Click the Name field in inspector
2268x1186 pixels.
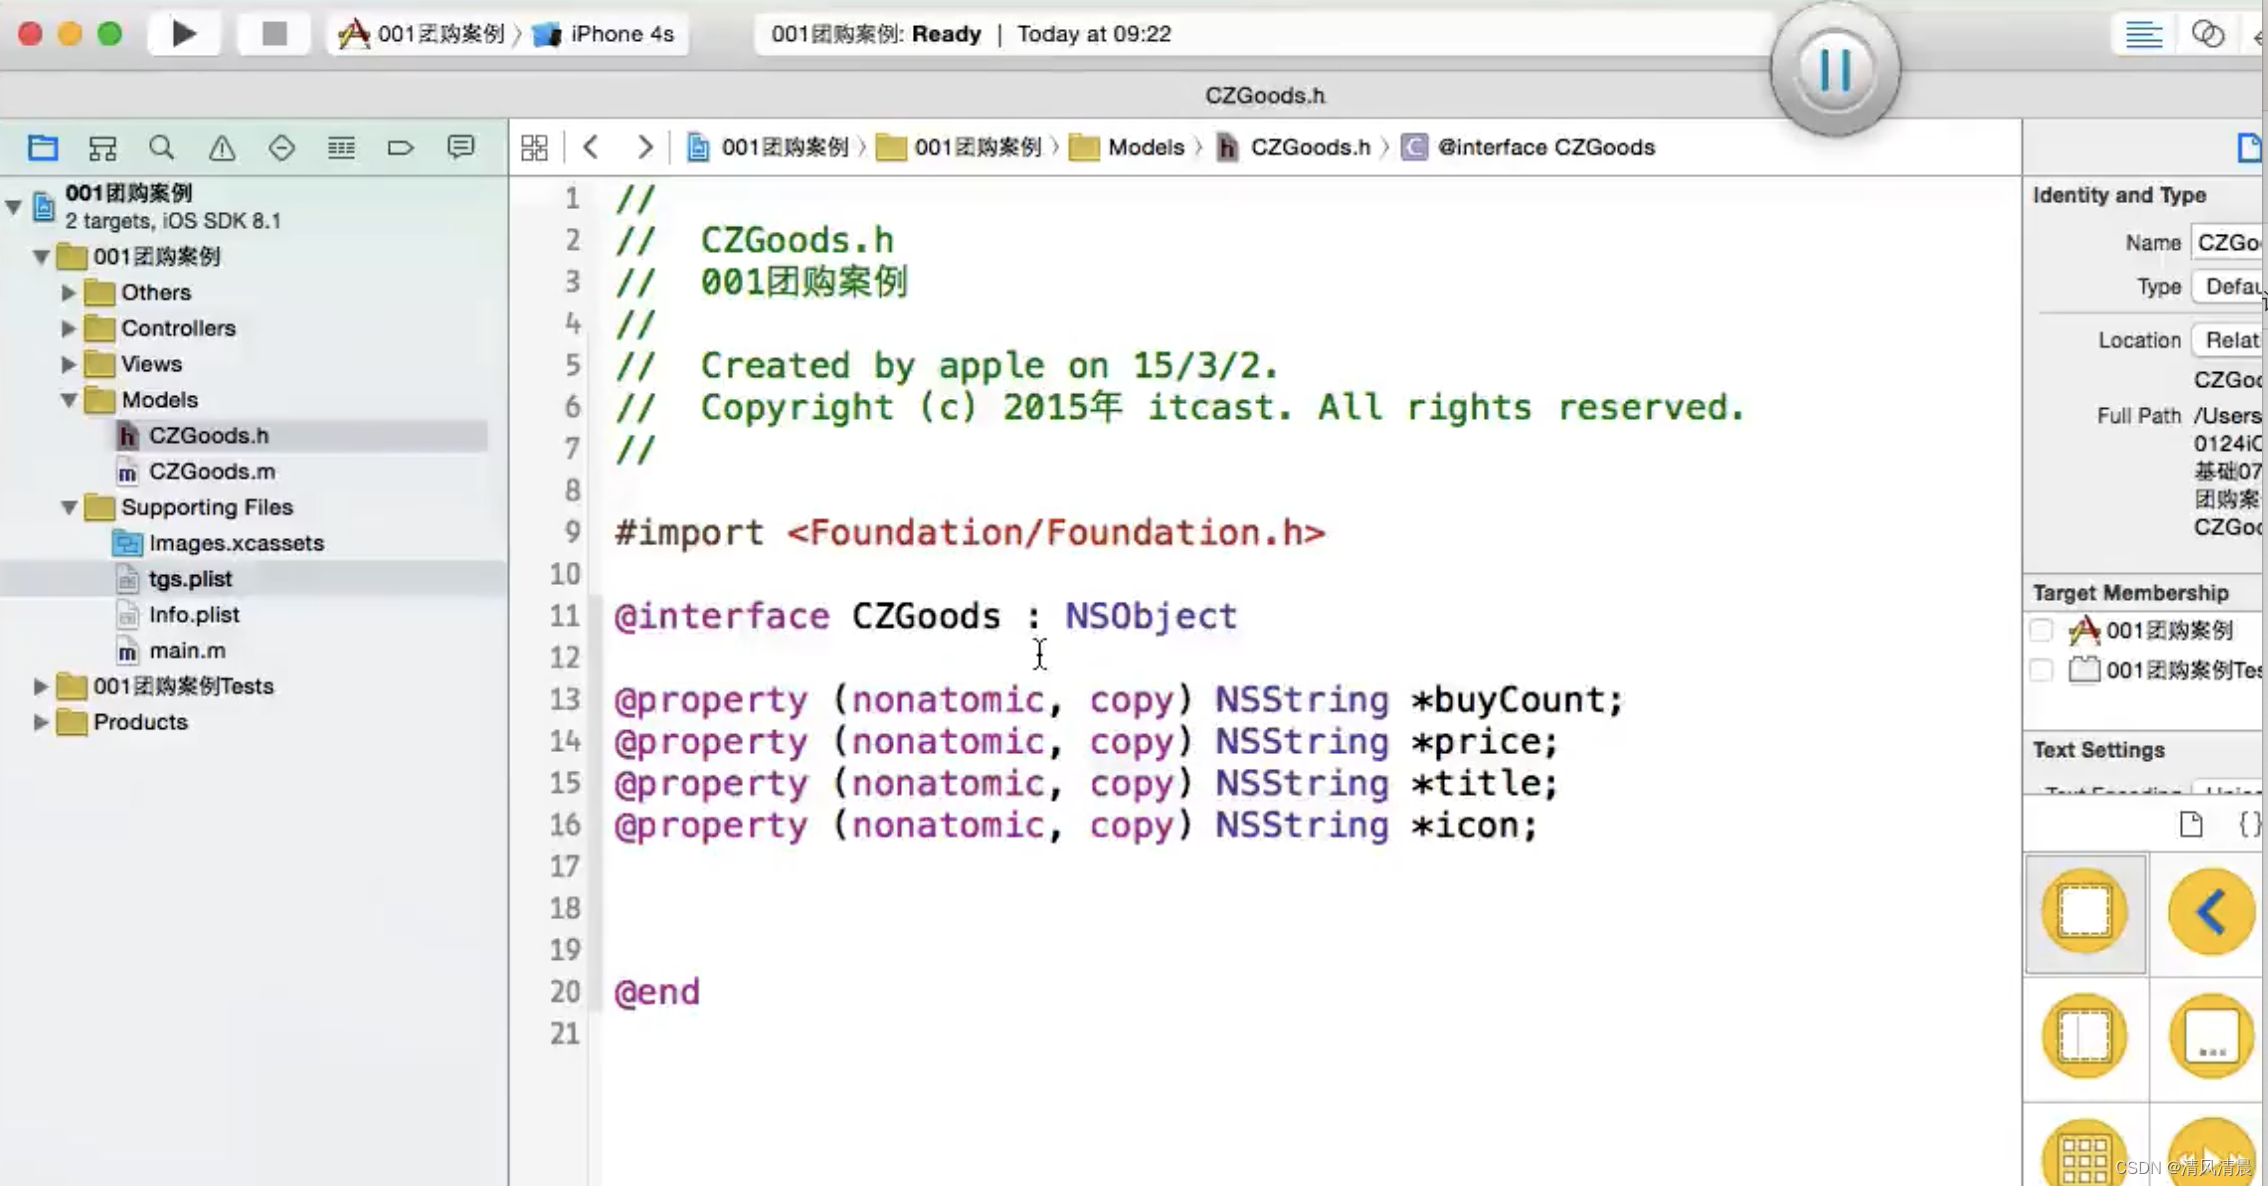coord(2226,243)
